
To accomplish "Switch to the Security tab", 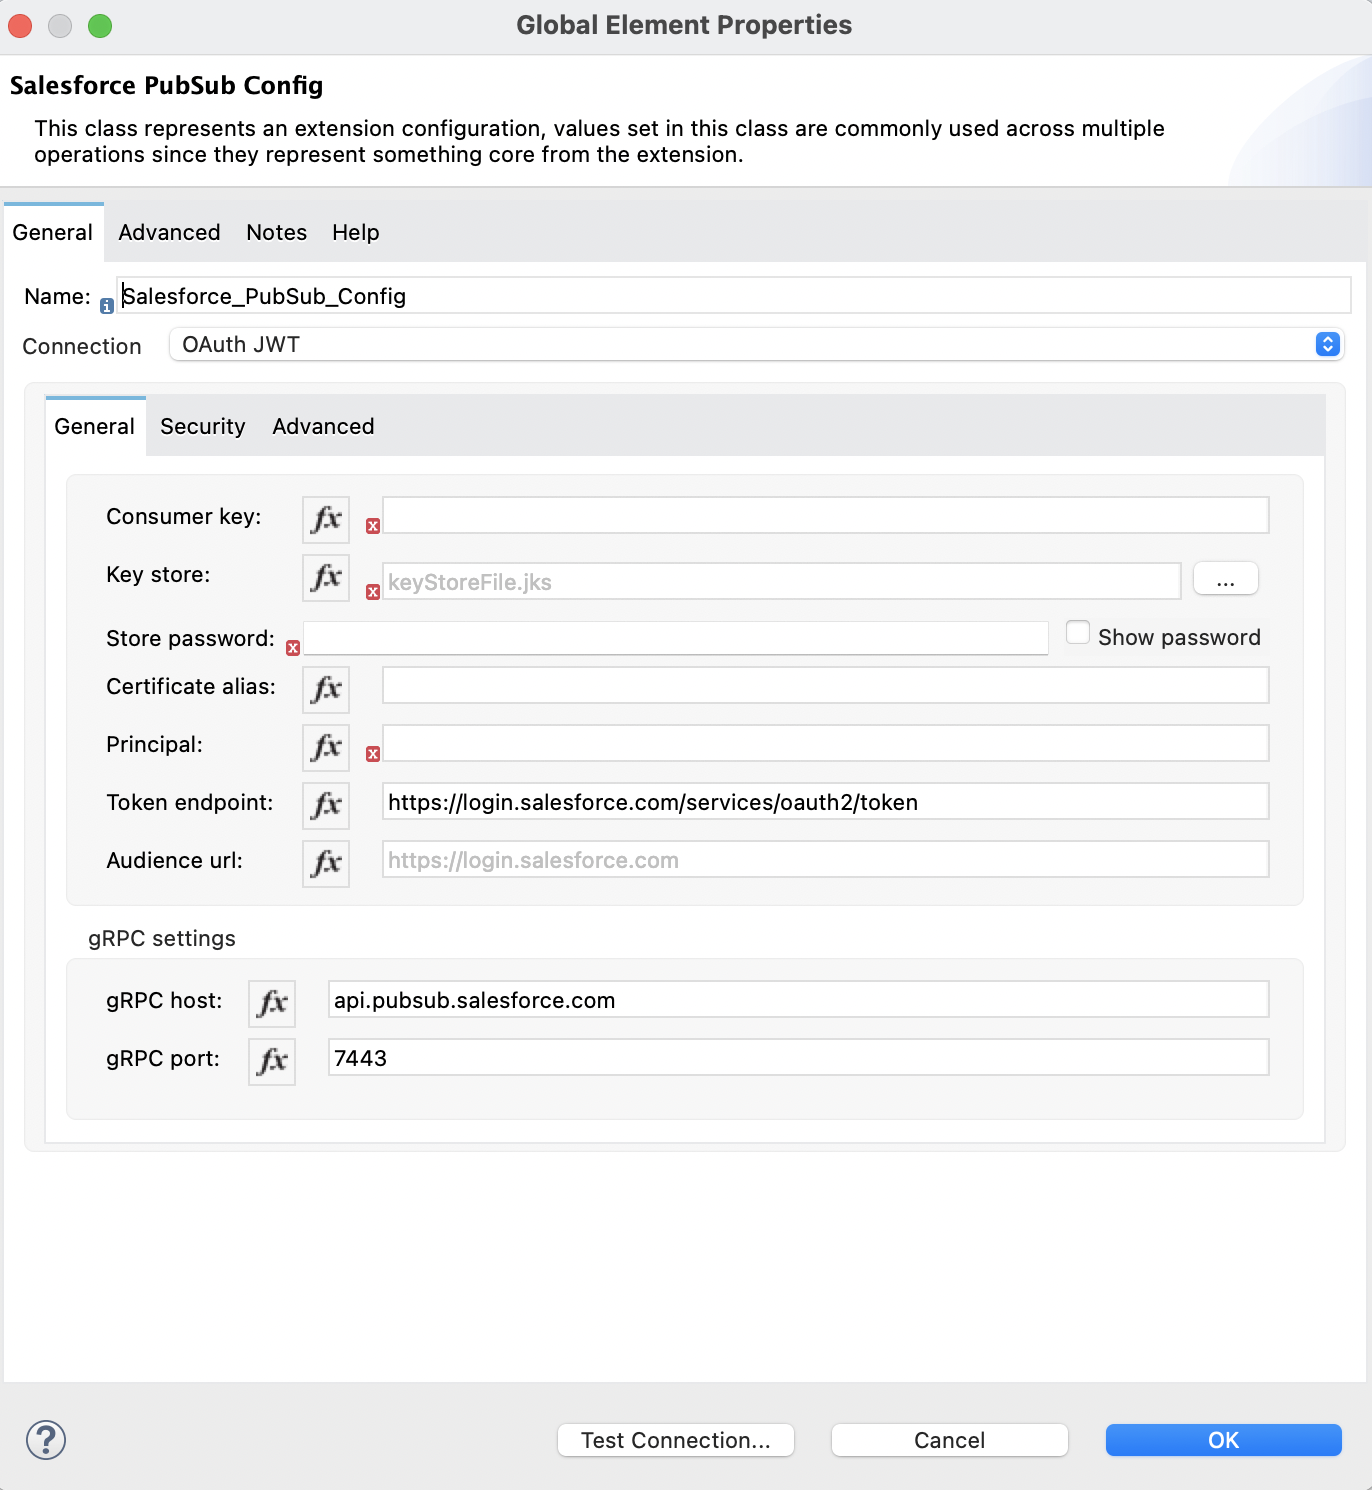I will [x=202, y=426].
